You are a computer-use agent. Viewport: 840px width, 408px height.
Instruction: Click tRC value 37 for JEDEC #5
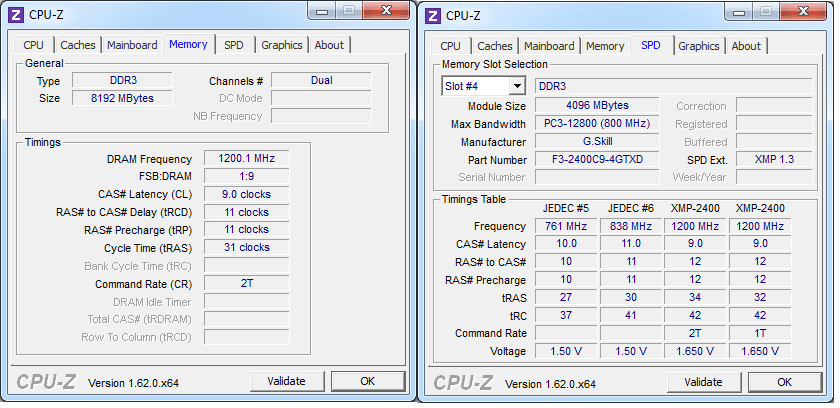coord(566,315)
